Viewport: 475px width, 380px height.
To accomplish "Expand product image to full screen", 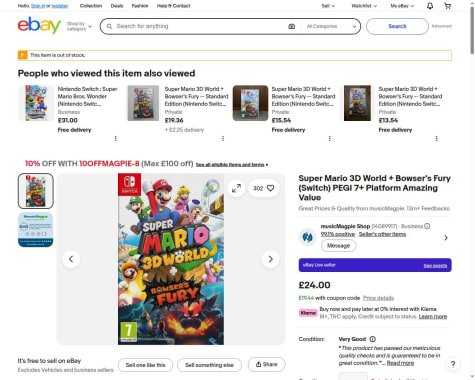I will [236, 188].
